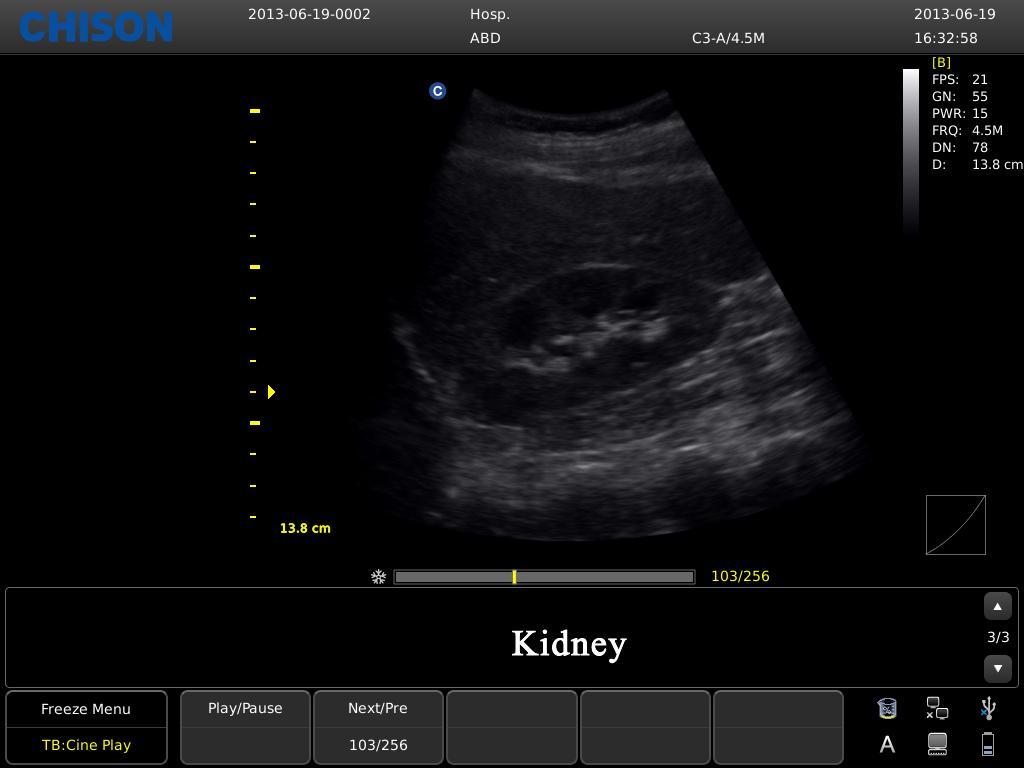Click the USB connection status icon
1024x768 pixels.
[988, 709]
